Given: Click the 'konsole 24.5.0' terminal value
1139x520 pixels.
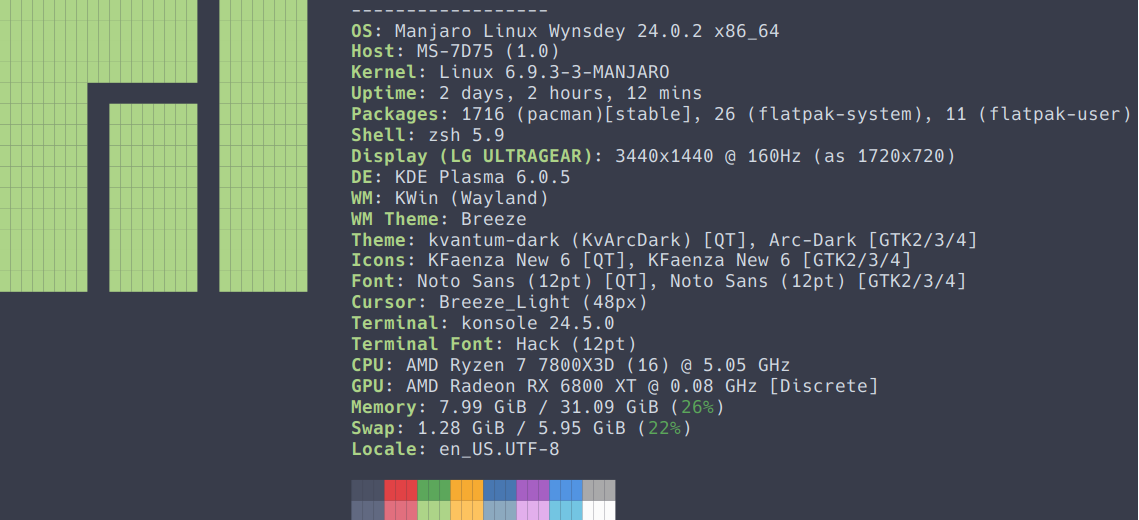Looking at the screenshot, I should tap(538, 322).
